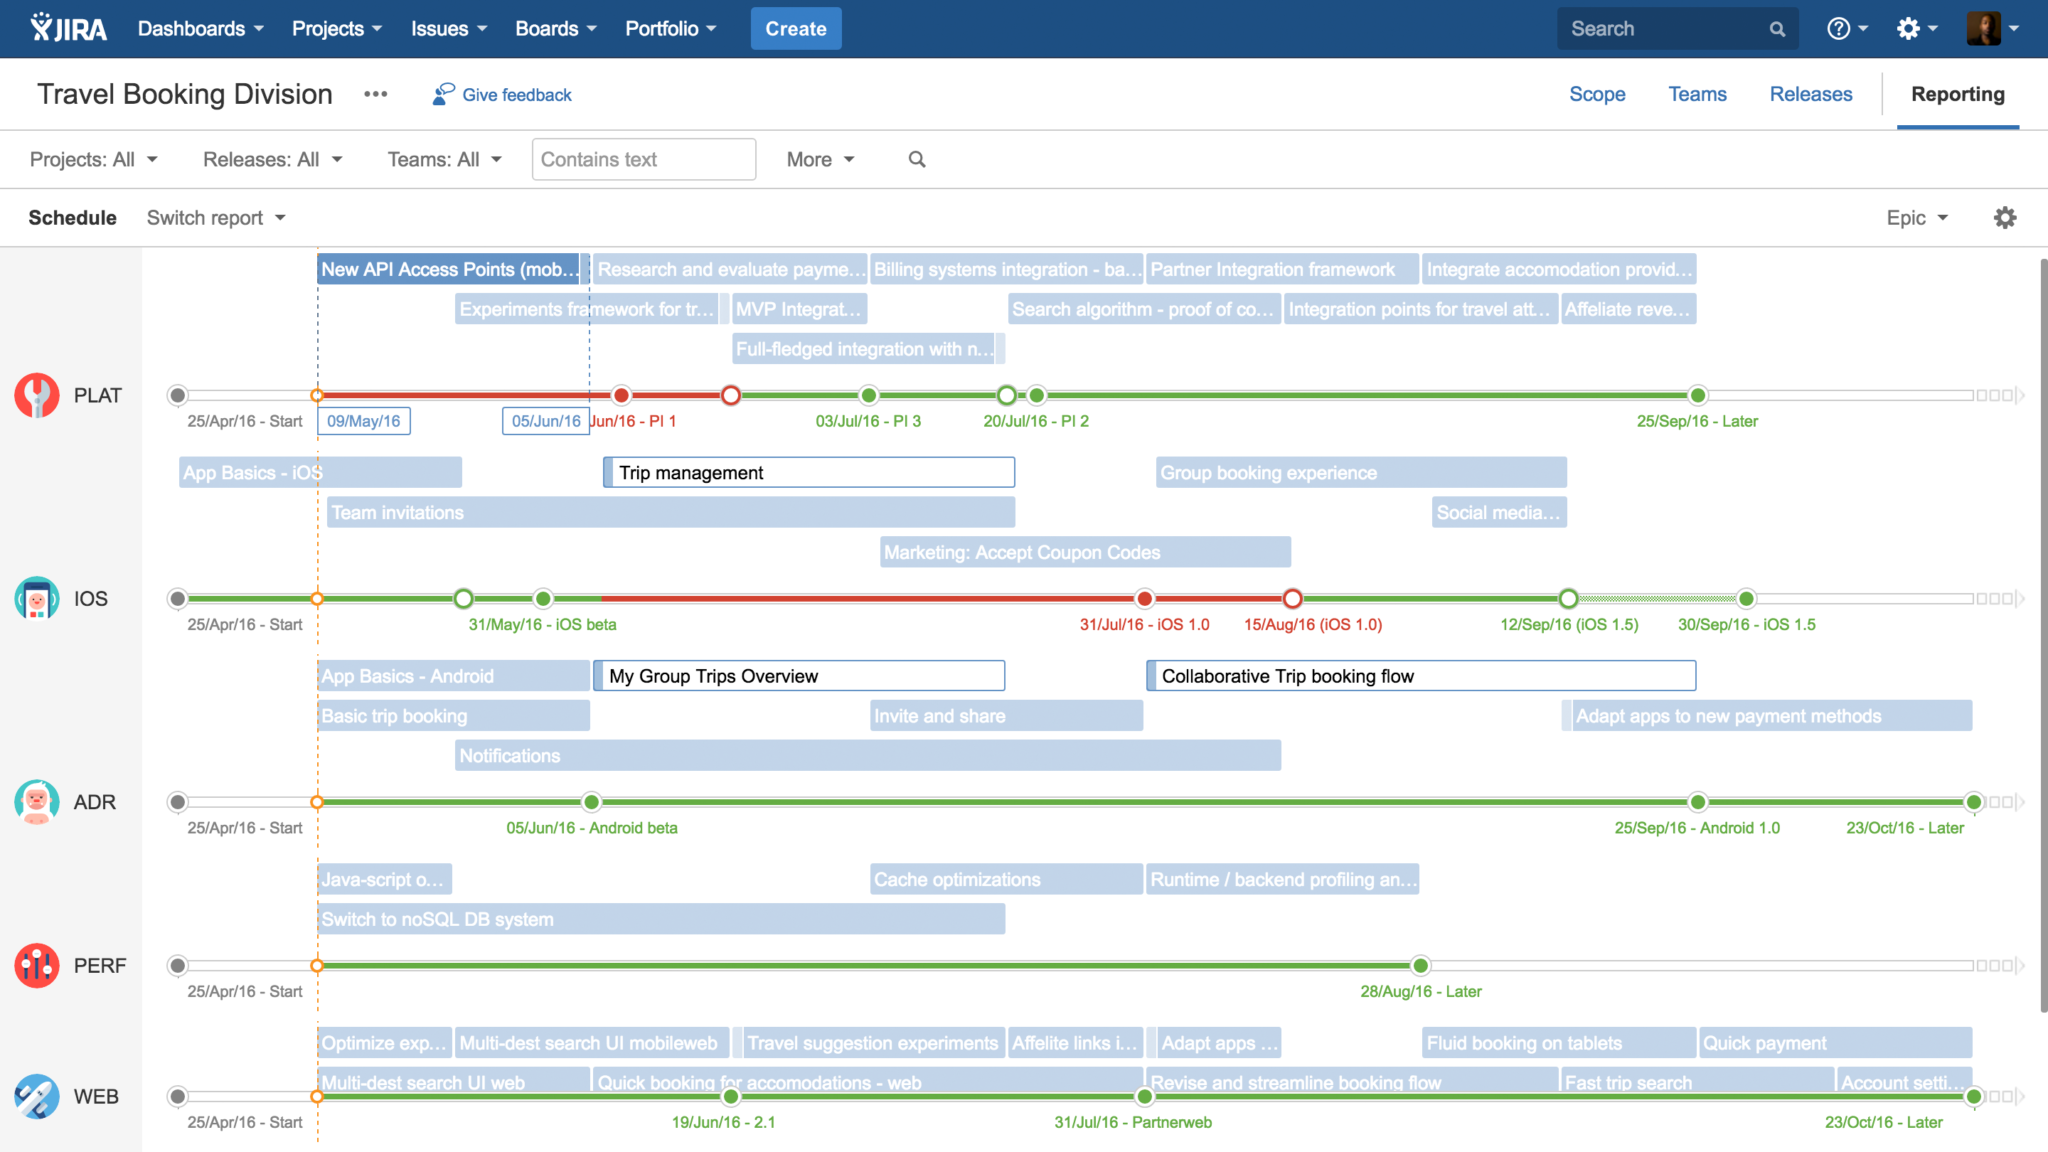The image size is (2048, 1152).
Task: Click the PERF project avatar icon
Action: click(37, 965)
